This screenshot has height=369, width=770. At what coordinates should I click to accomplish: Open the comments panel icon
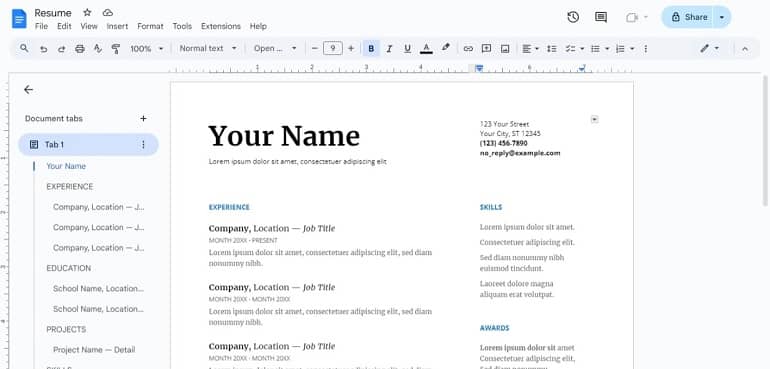tap(601, 17)
